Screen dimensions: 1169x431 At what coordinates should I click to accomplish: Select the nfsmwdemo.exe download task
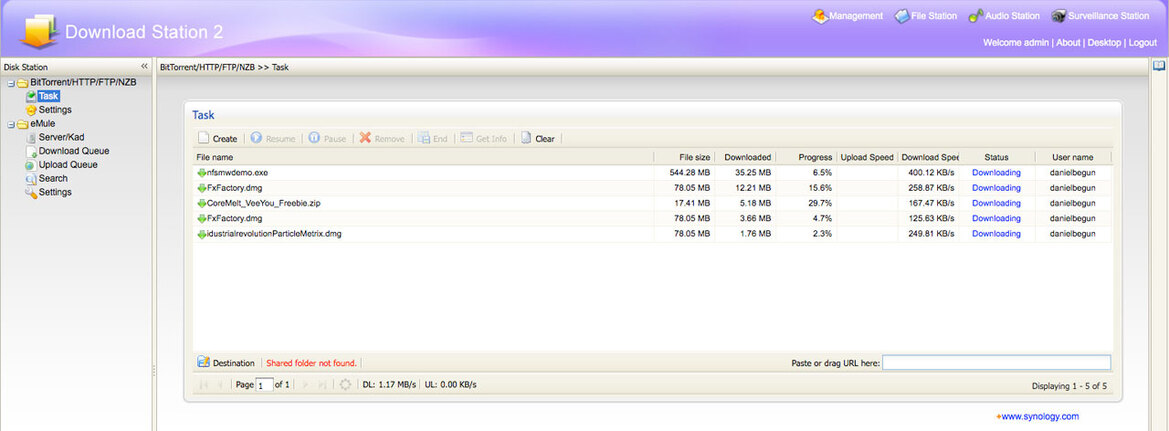tap(652, 172)
